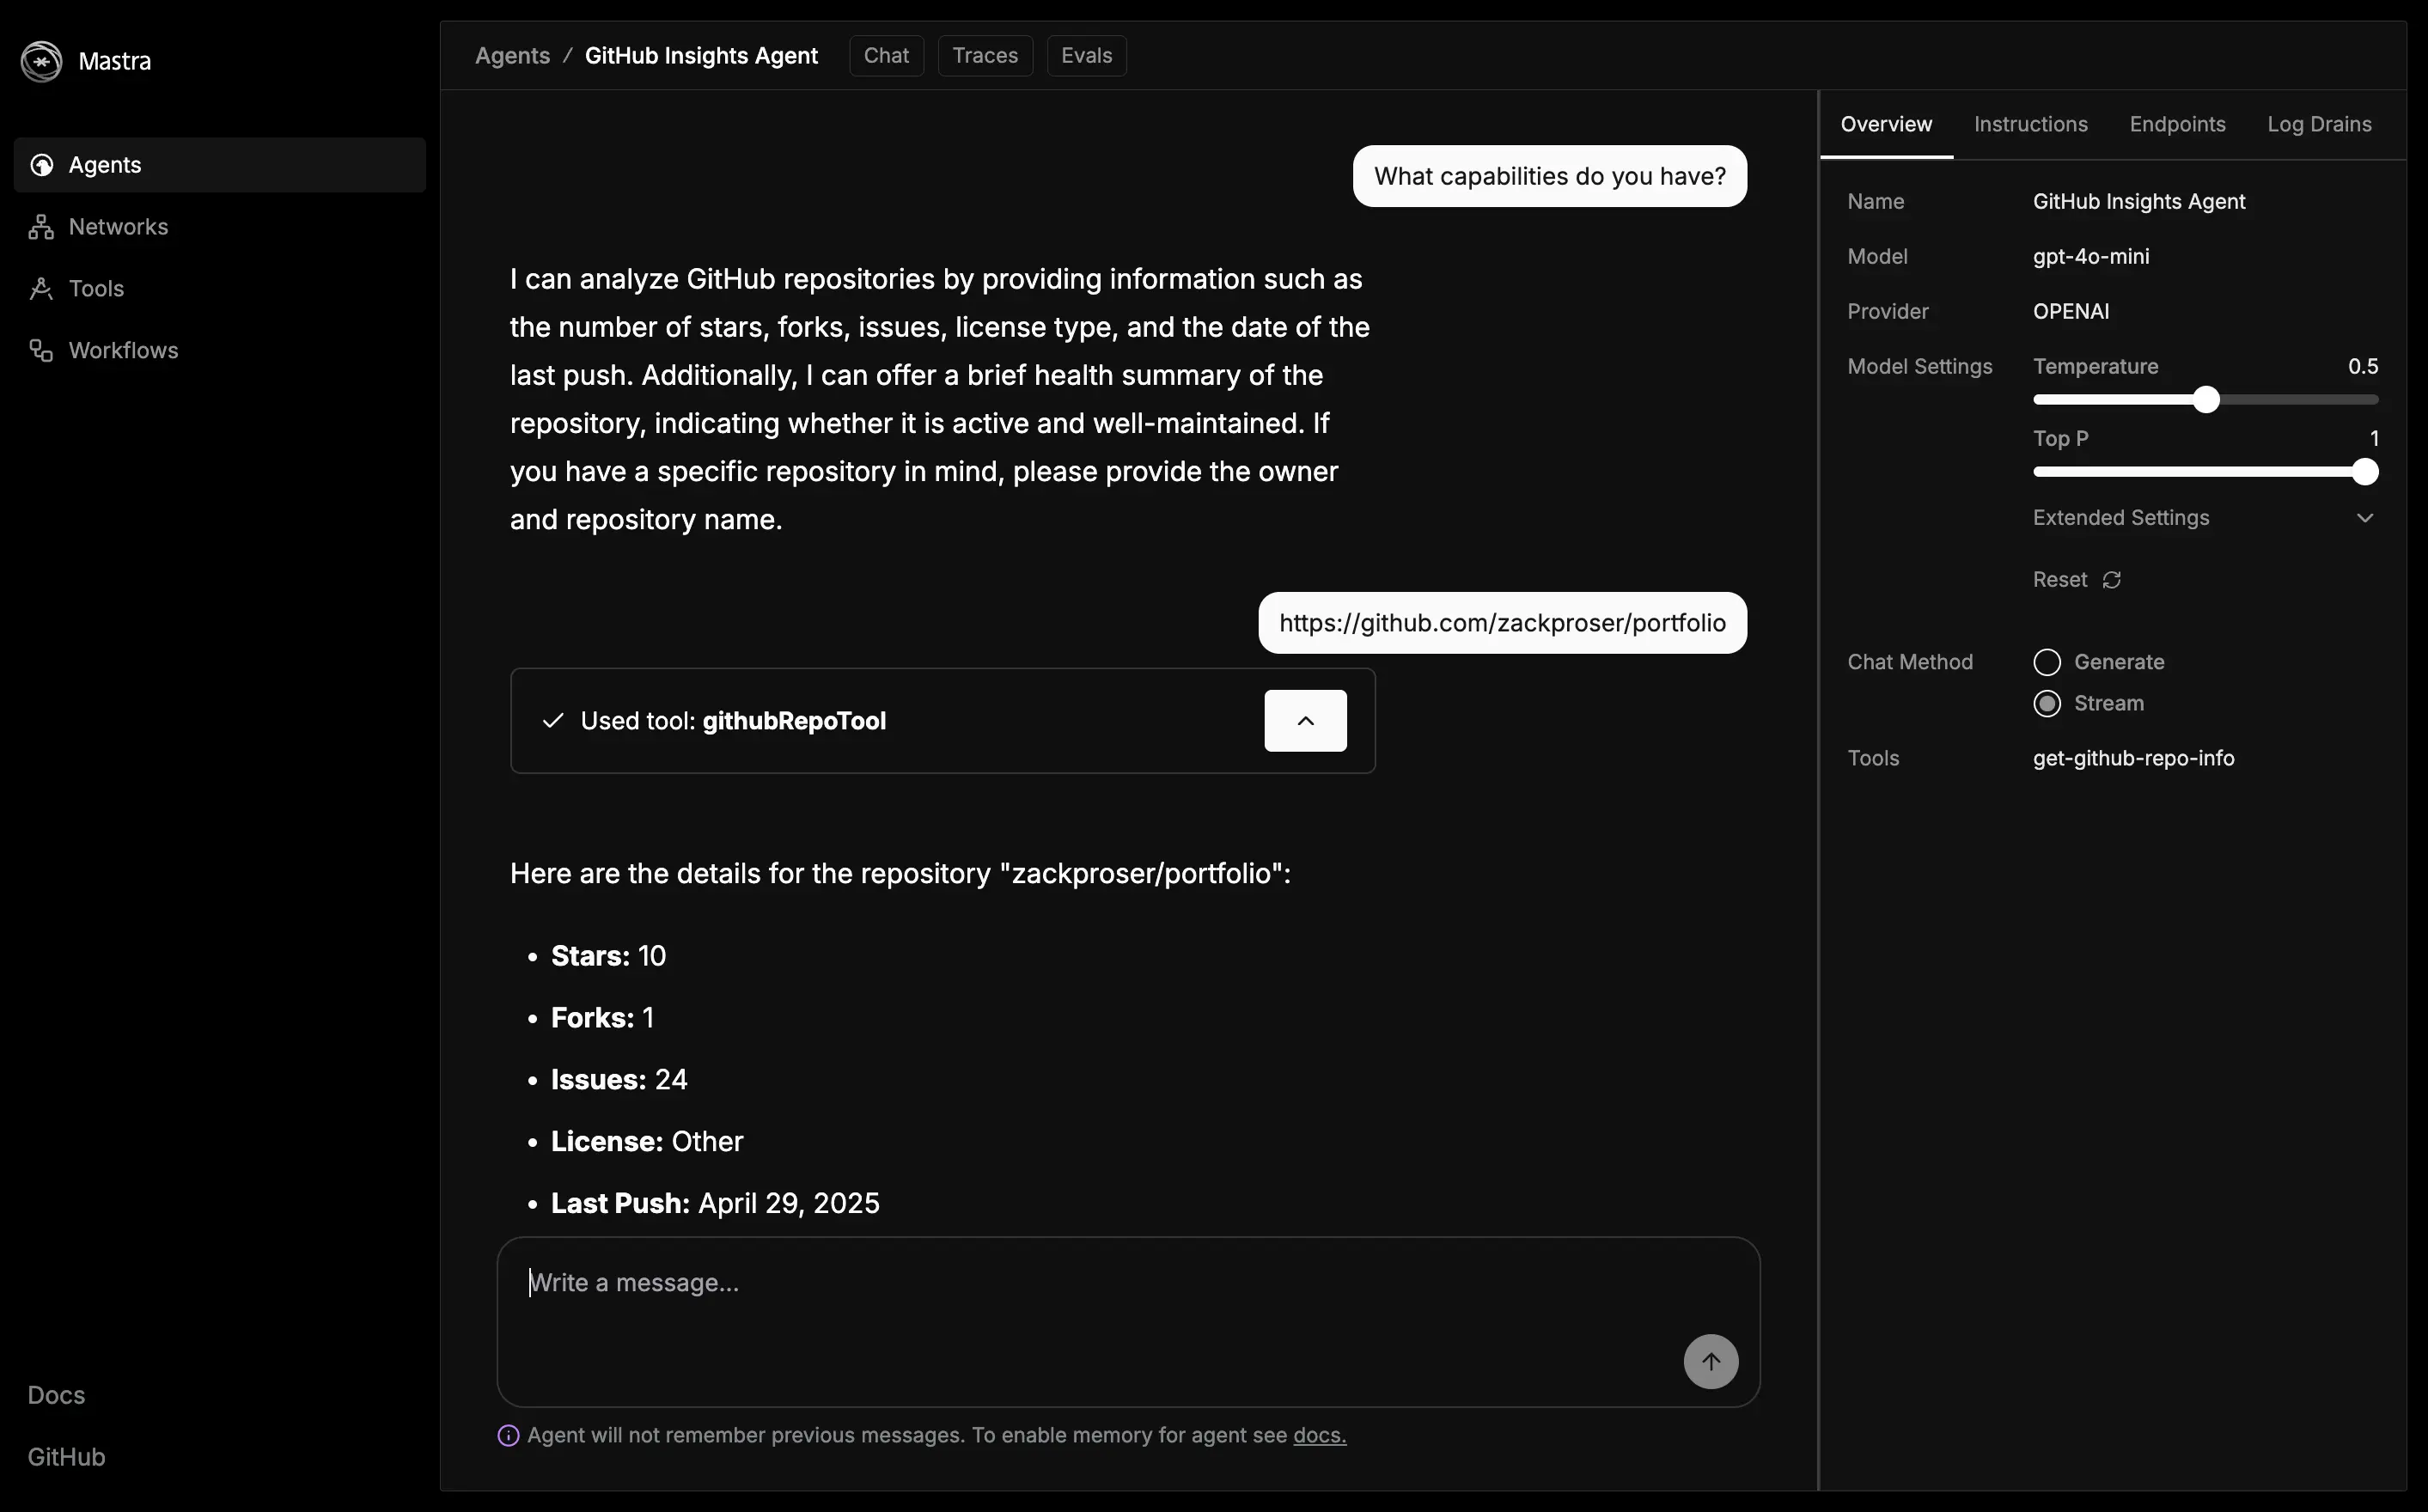Click the 'Stars: 10' list item
Viewport: 2428px width, 1512px height.
(x=608, y=956)
